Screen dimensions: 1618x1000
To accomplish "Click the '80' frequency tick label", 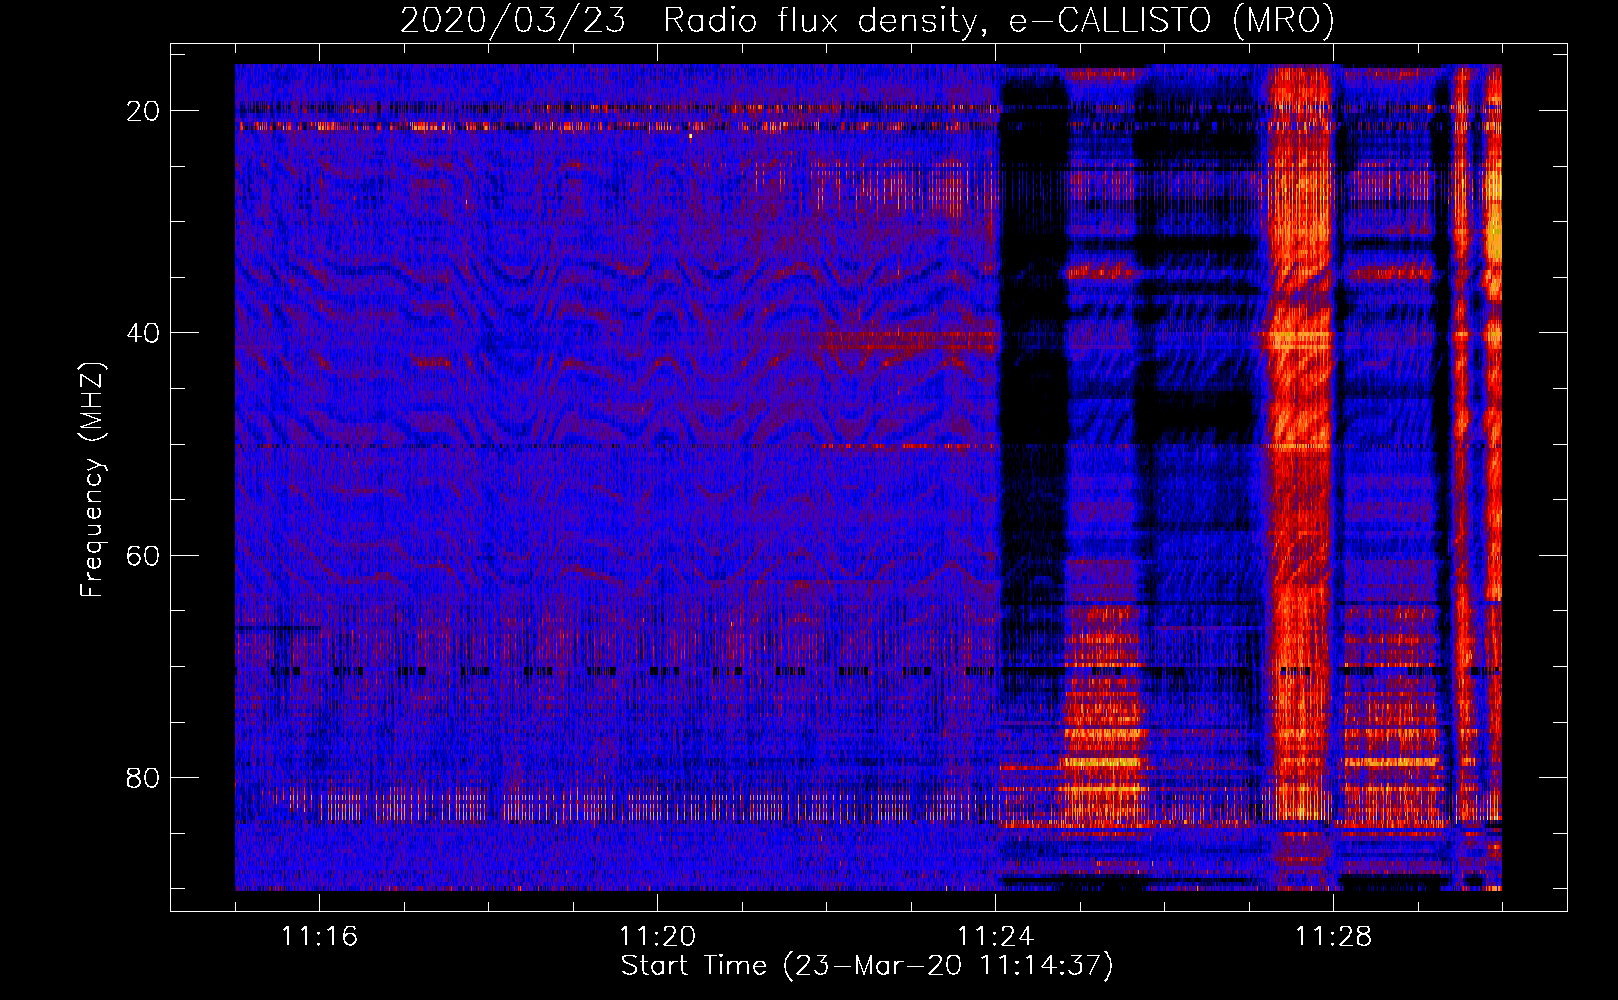I will [x=144, y=777].
